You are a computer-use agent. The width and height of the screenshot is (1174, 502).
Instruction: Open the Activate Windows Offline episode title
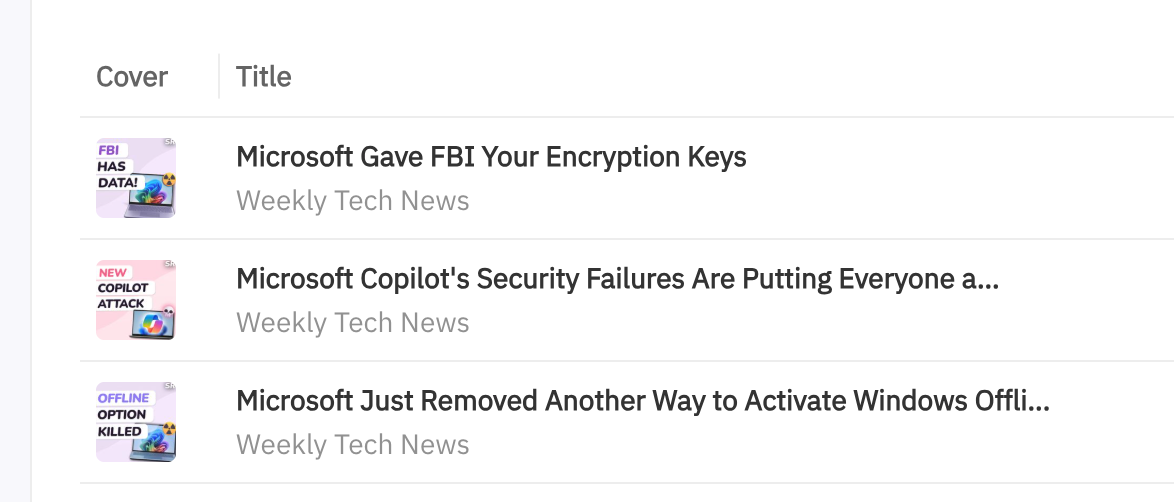[x=643, y=401]
